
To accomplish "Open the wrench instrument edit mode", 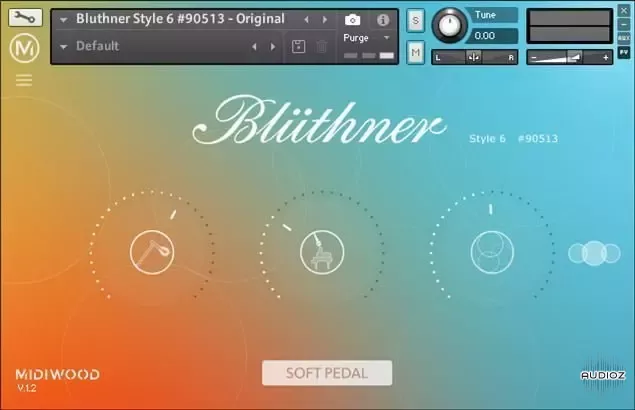I will [x=25, y=17].
